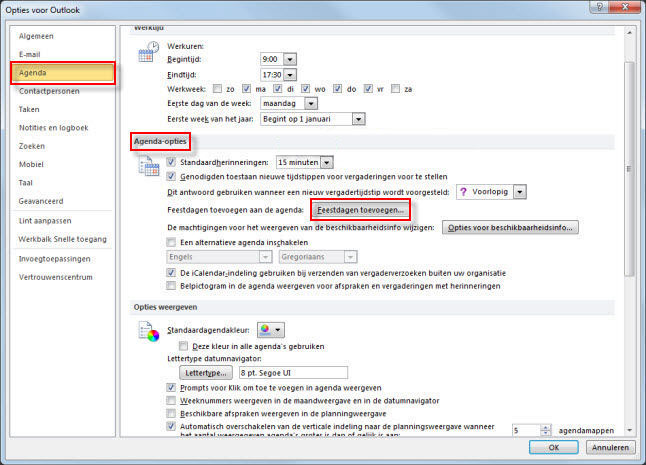Viewport: 646px width, 465px height.
Task: Toggle the wo workweek checkbox
Action: coord(305,89)
